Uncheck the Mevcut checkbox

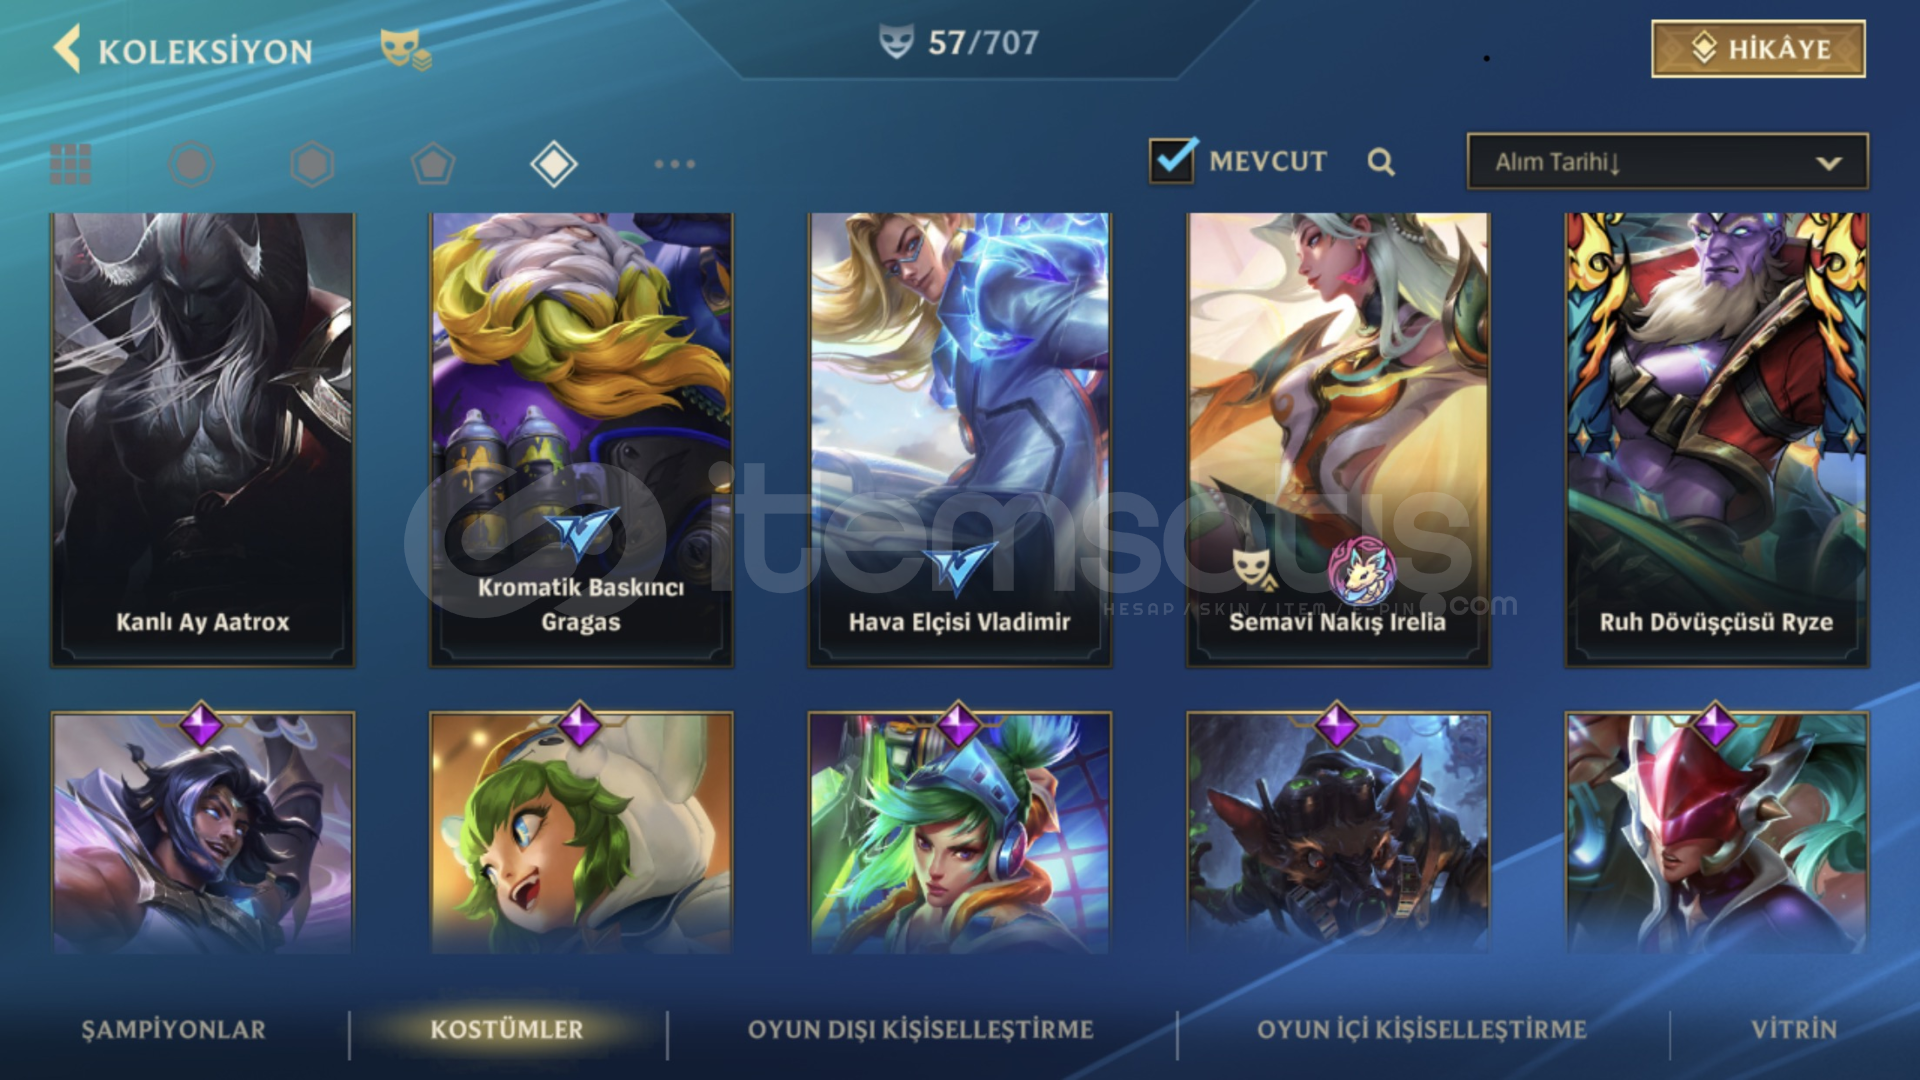(x=1172, y=160)
